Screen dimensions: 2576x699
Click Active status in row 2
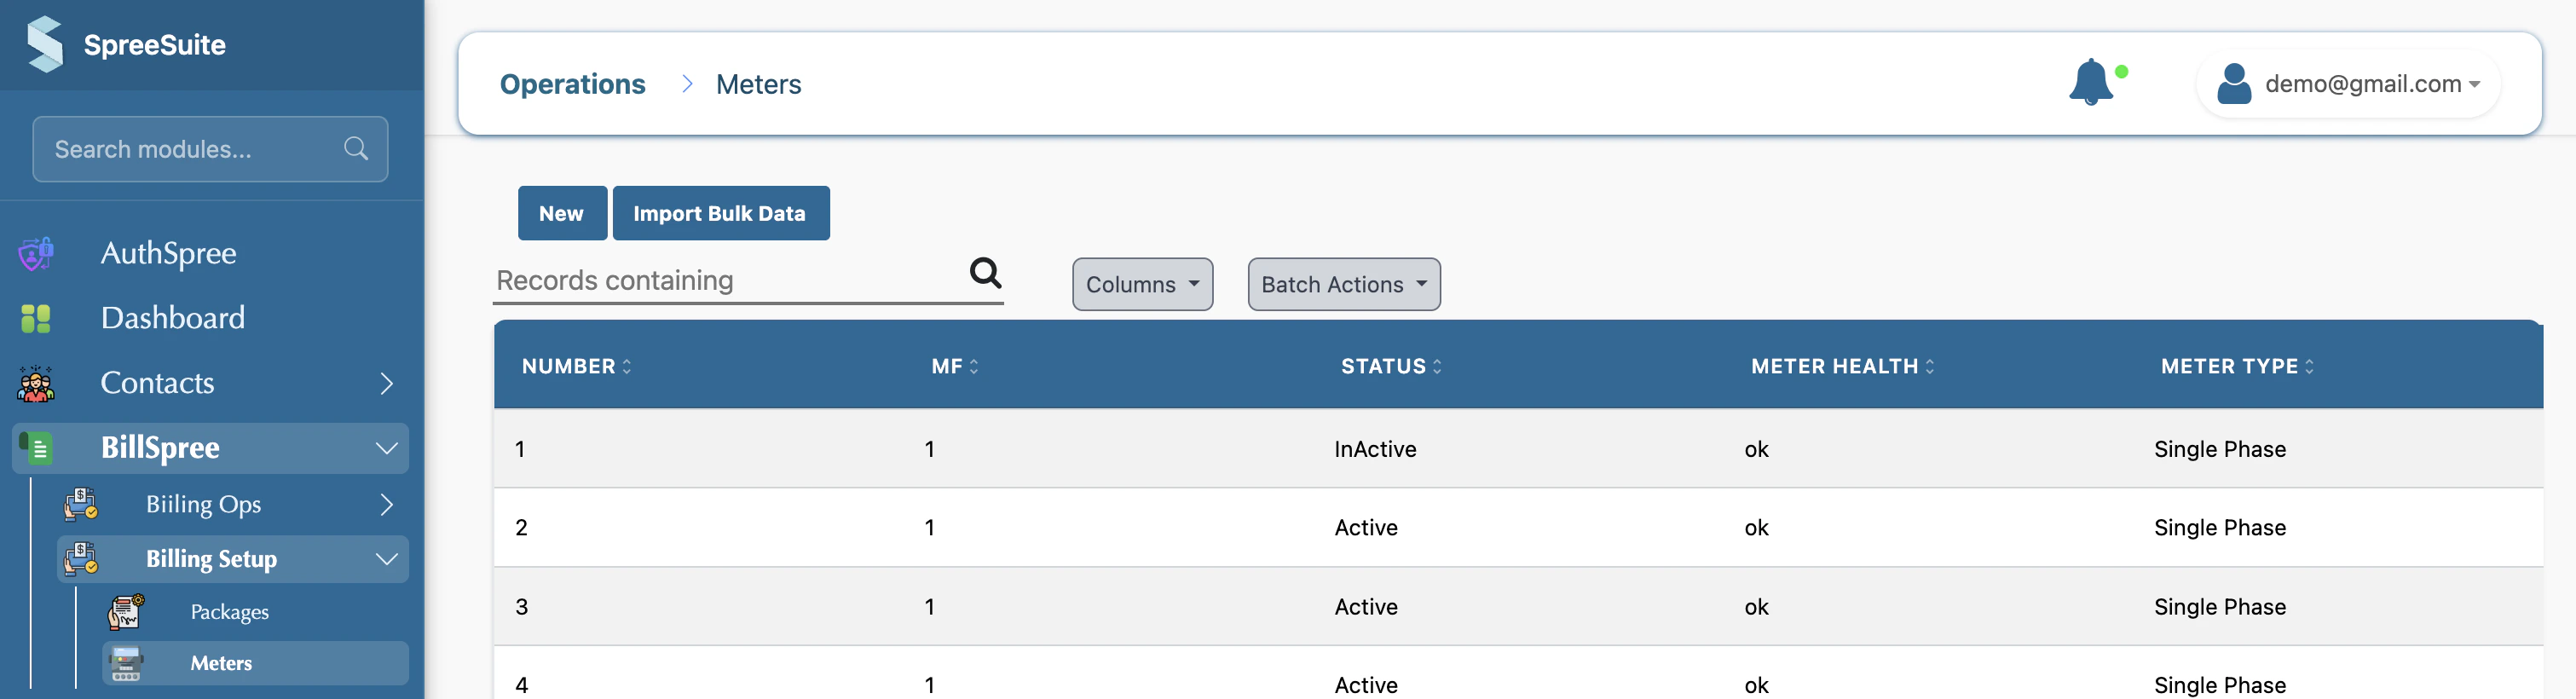pyautogui.click(x=1366, y=527)
